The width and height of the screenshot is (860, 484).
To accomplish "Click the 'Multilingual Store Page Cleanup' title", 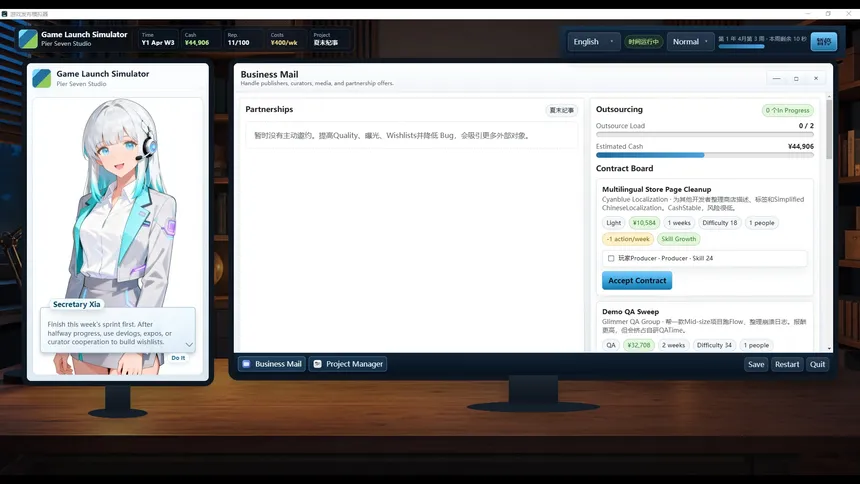I will [657, 189].
